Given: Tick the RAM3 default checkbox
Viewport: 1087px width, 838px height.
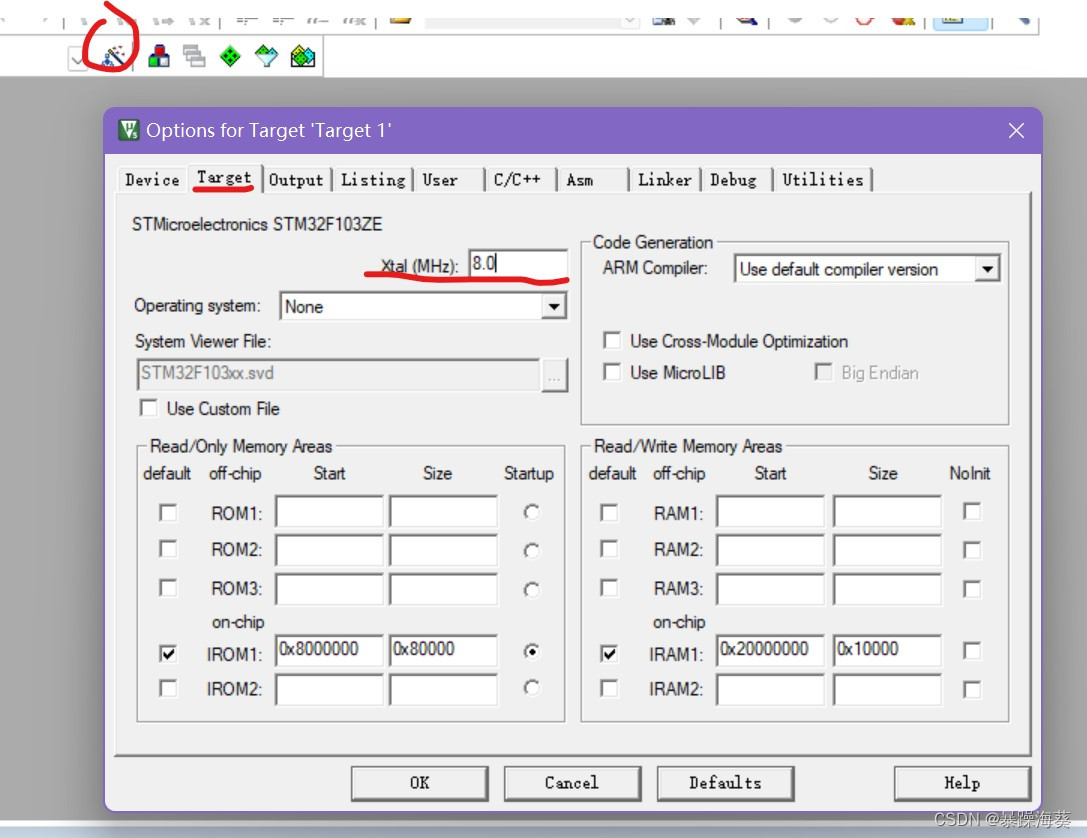Looking at the screenshot, I should click(x=609, y=588).
